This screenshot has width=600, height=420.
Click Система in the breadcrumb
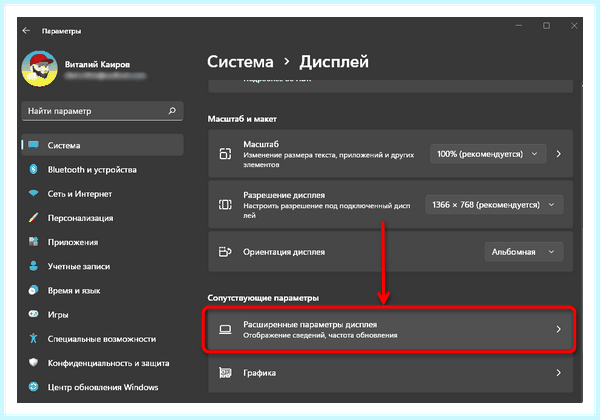click(240, 62)
